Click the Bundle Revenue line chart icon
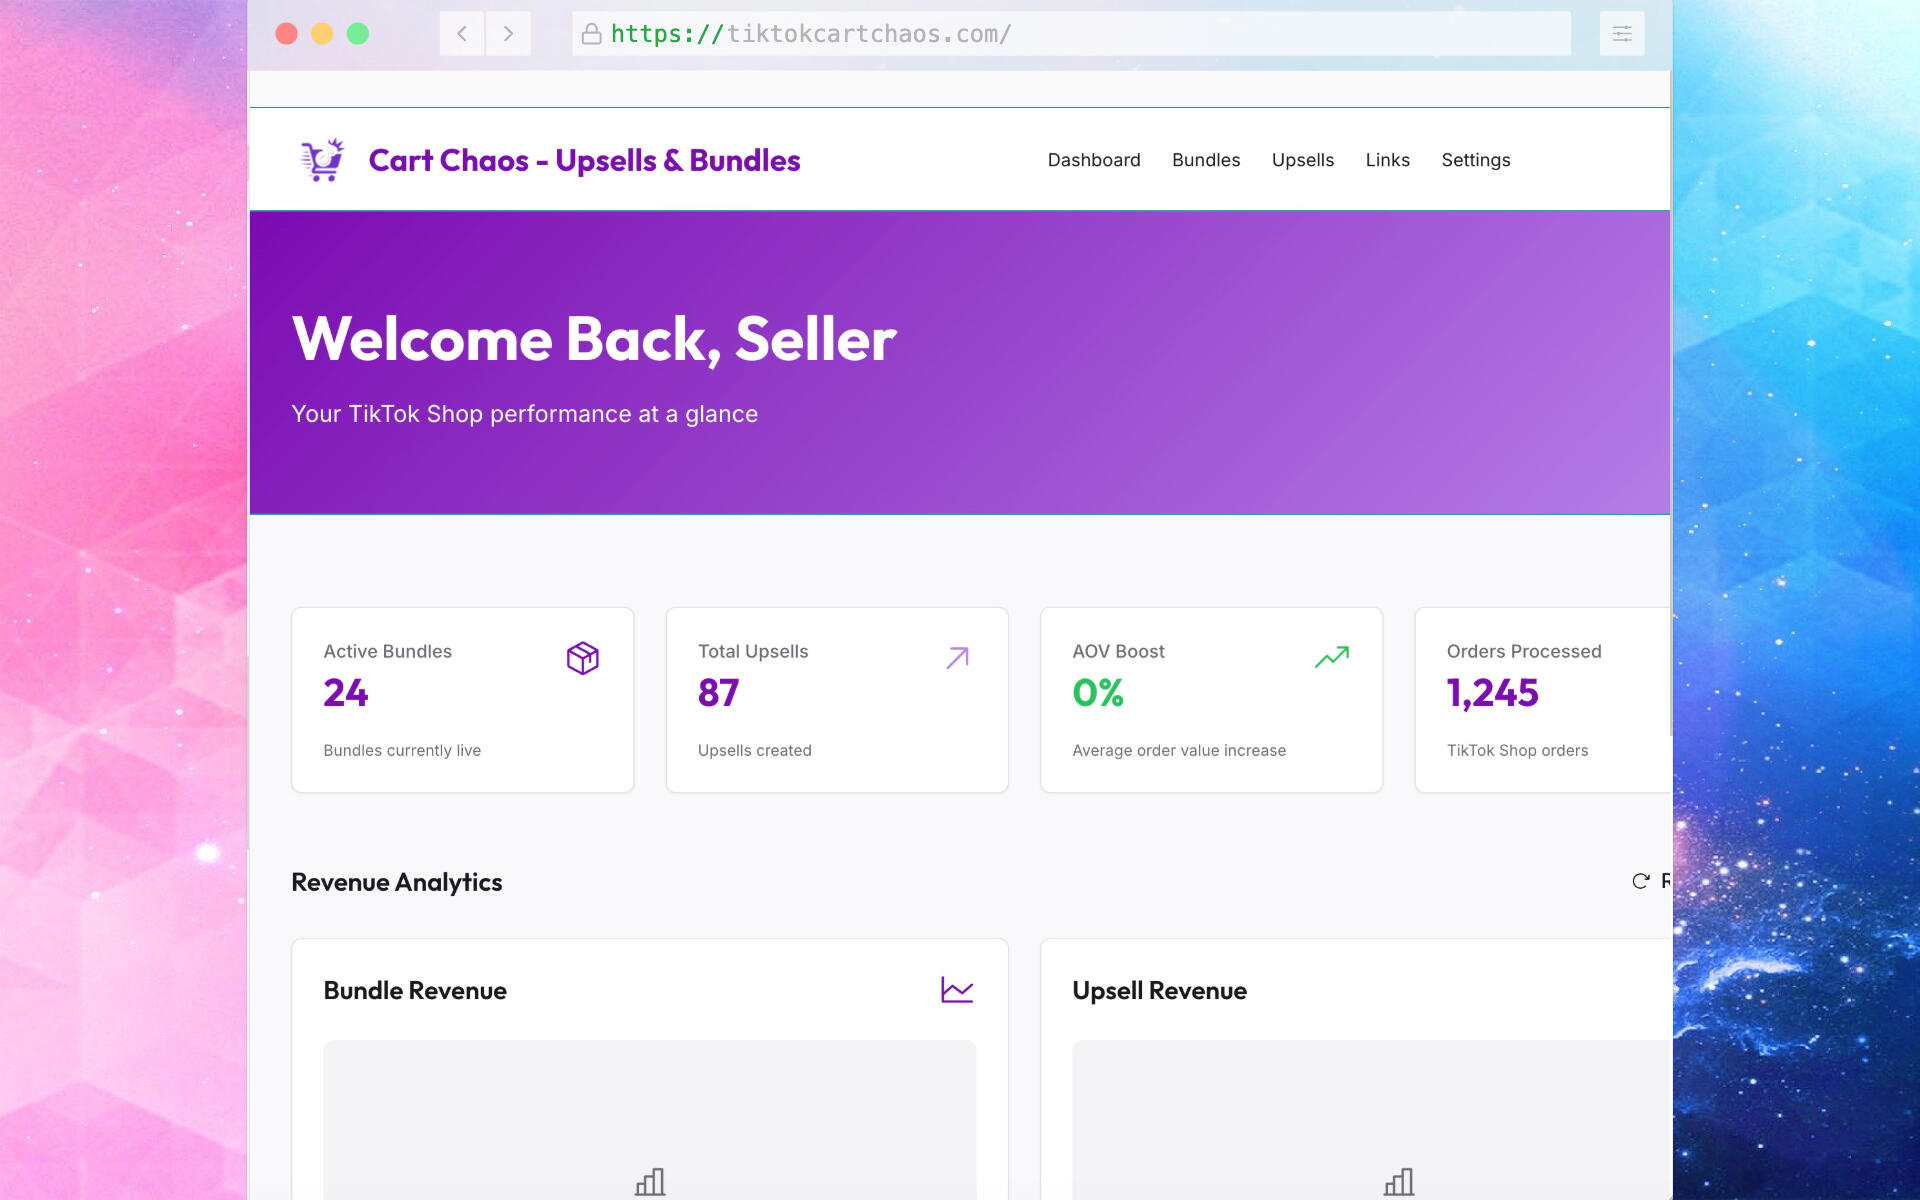The height and width of the screenshot is (1200, 1920). pyautogui.click(x=956, y=990)
